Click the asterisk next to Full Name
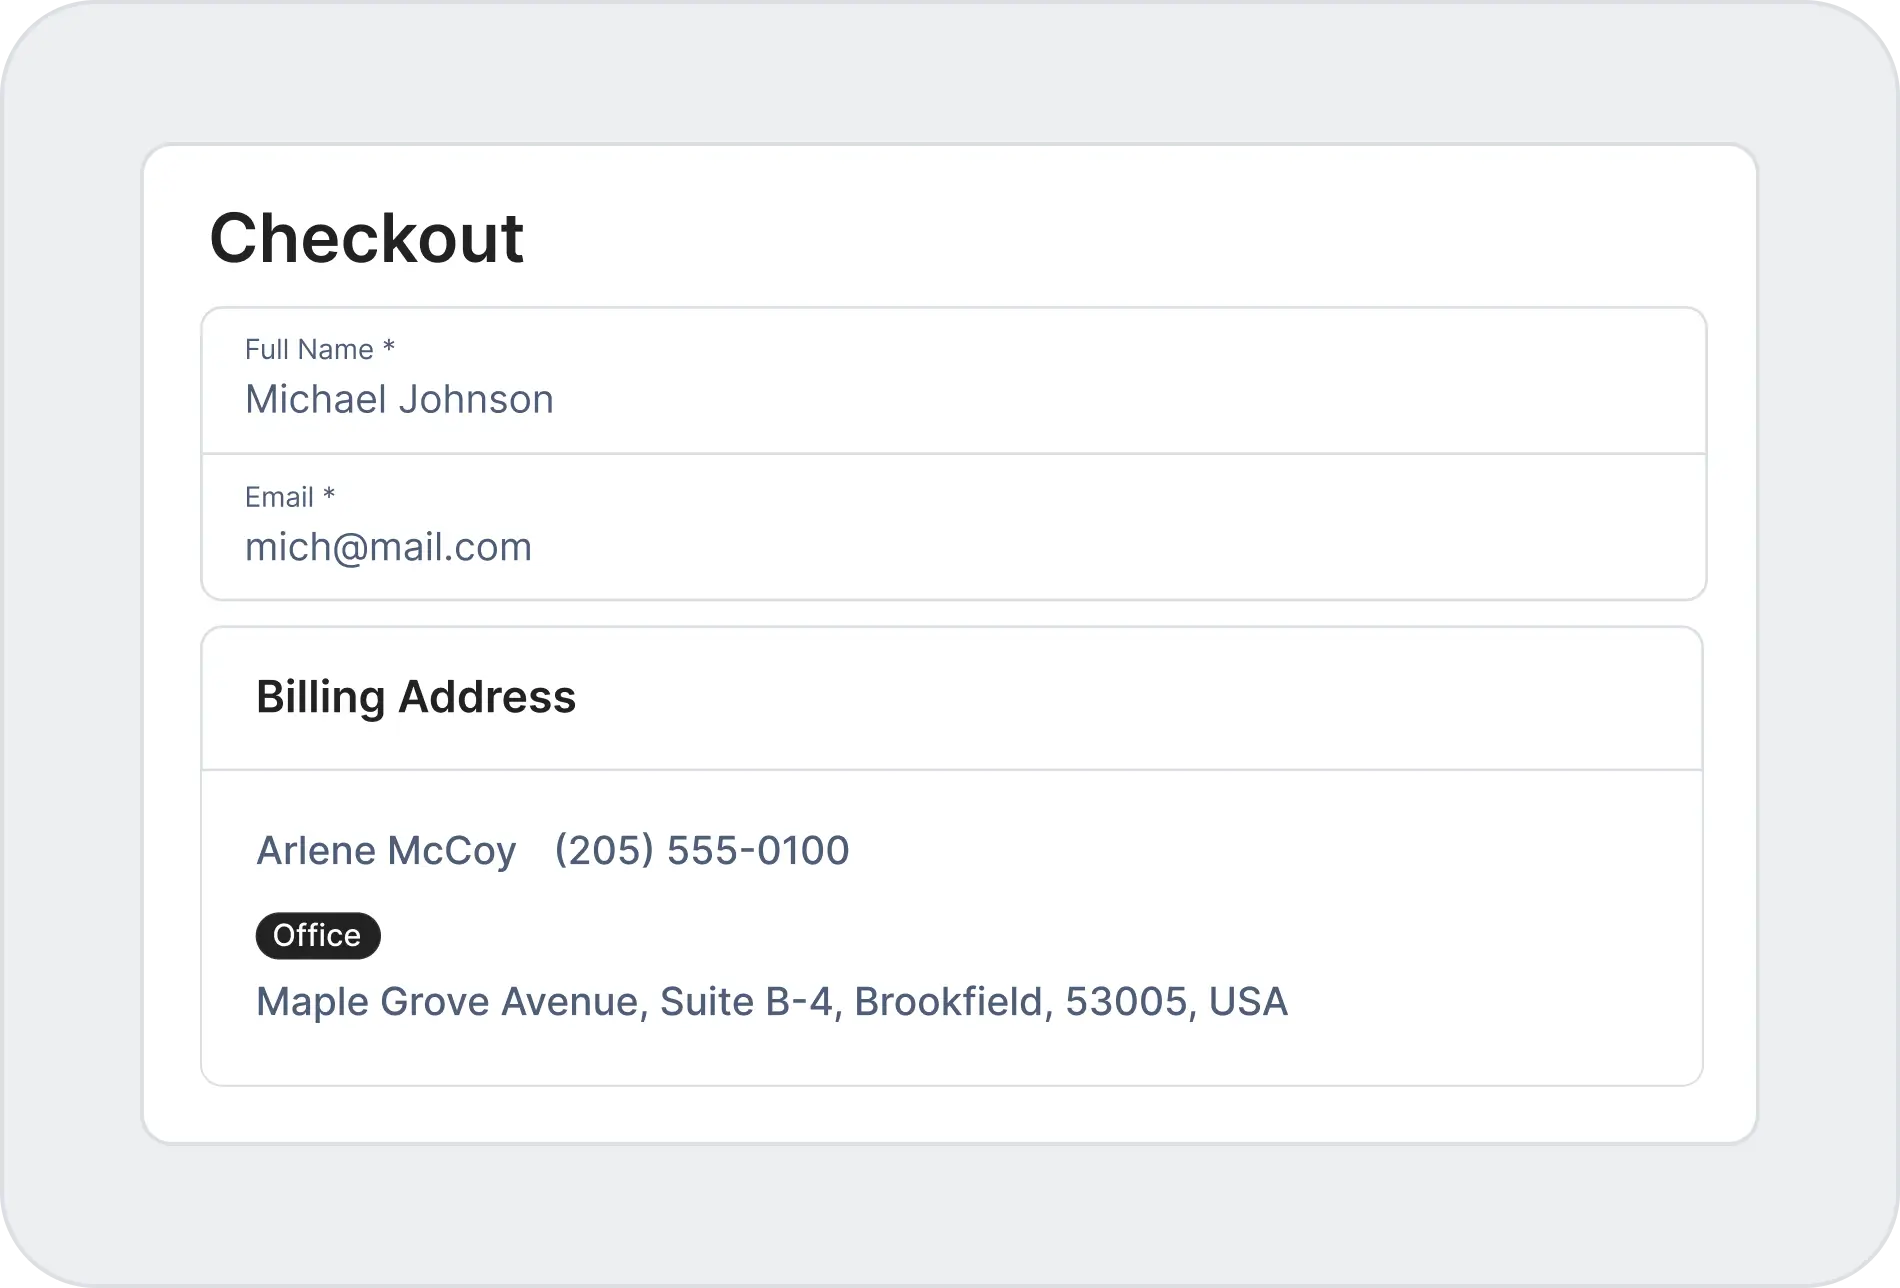Image resolution: width=1900 pixels, height=1288 pixels. point(389,348)
